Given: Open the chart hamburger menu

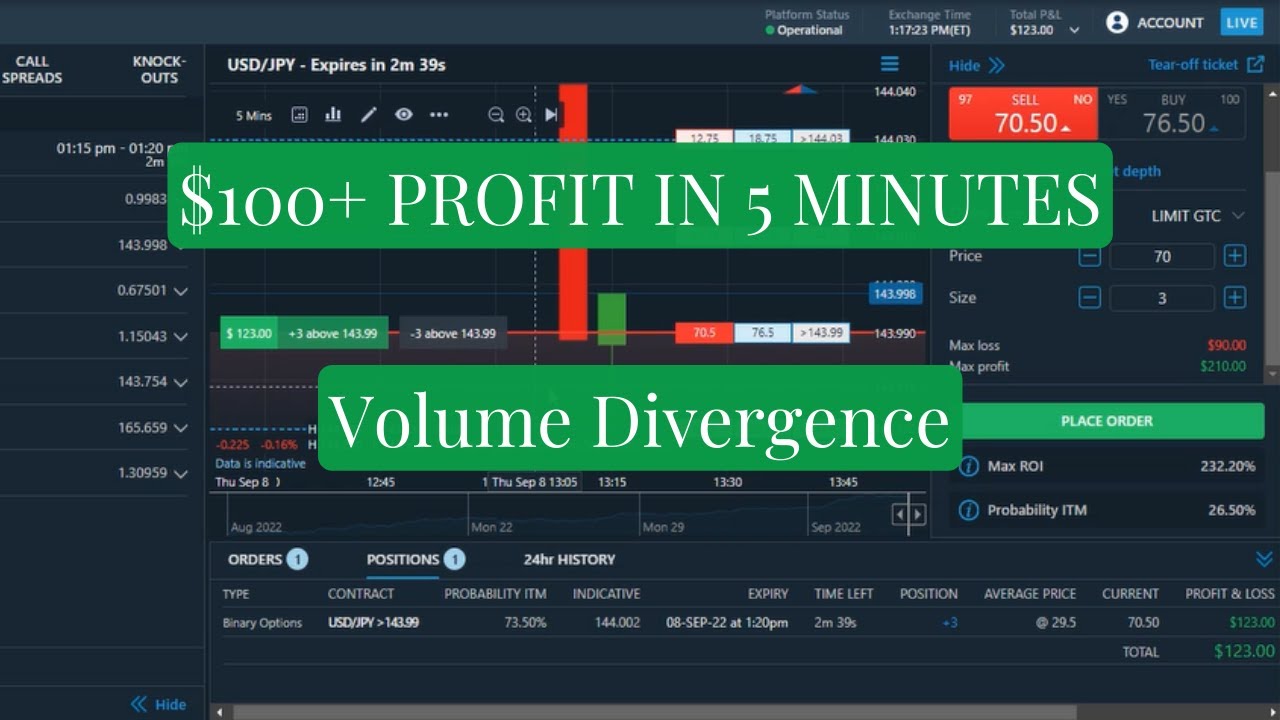Looking at the screenshot, I should pyautogui.click(x=890, y=65).
